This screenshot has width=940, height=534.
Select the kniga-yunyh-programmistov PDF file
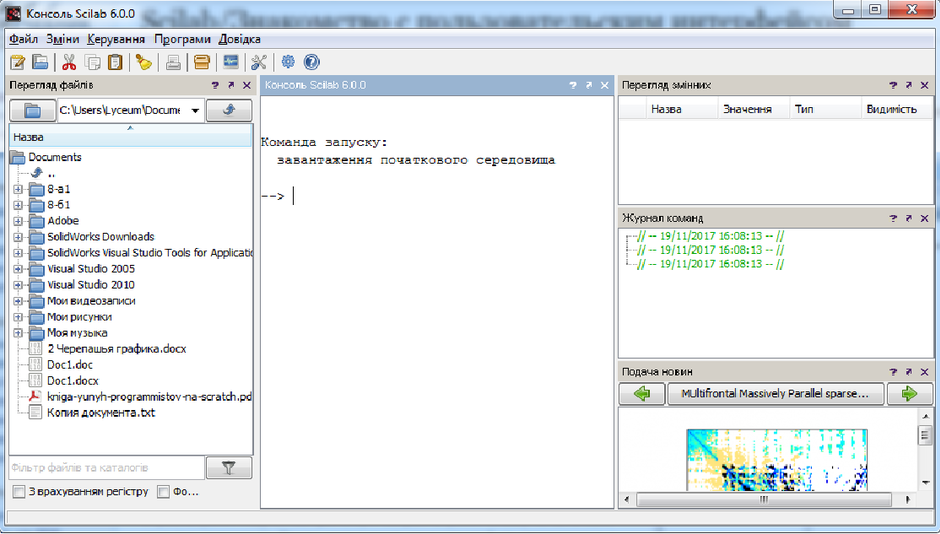point(149,397)
